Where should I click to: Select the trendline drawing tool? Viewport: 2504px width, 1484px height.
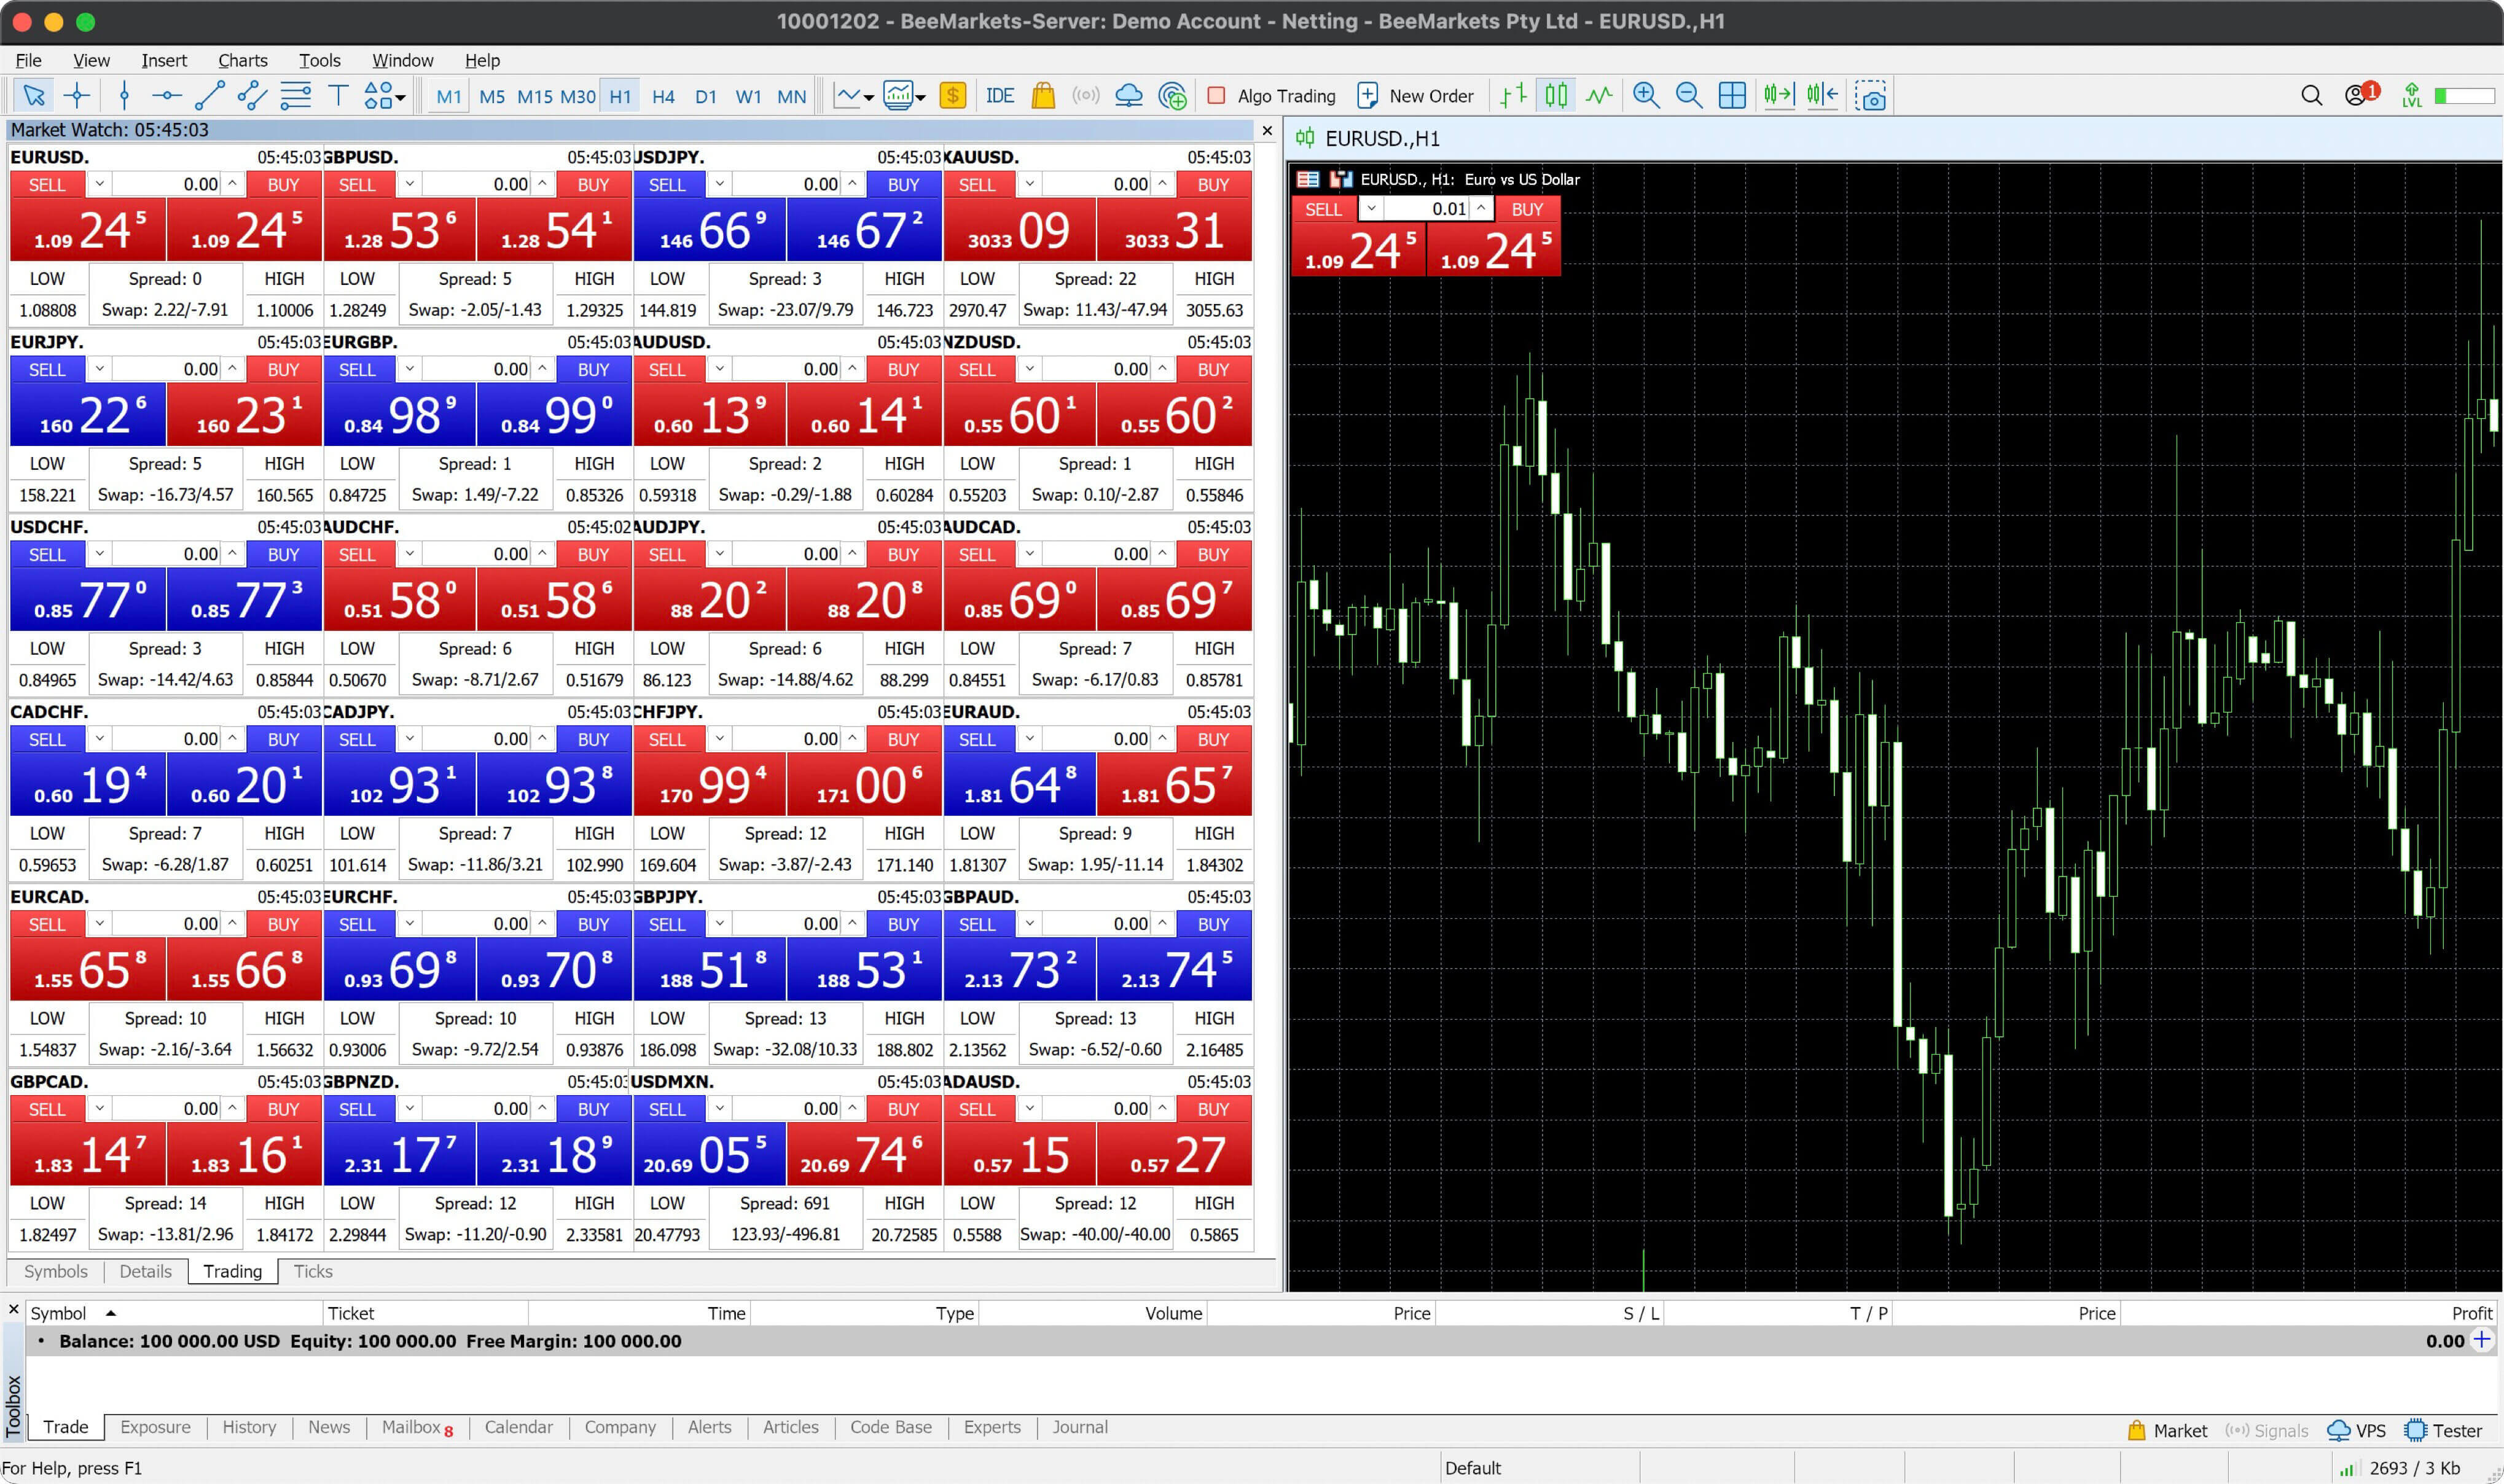tap(209, 96)
